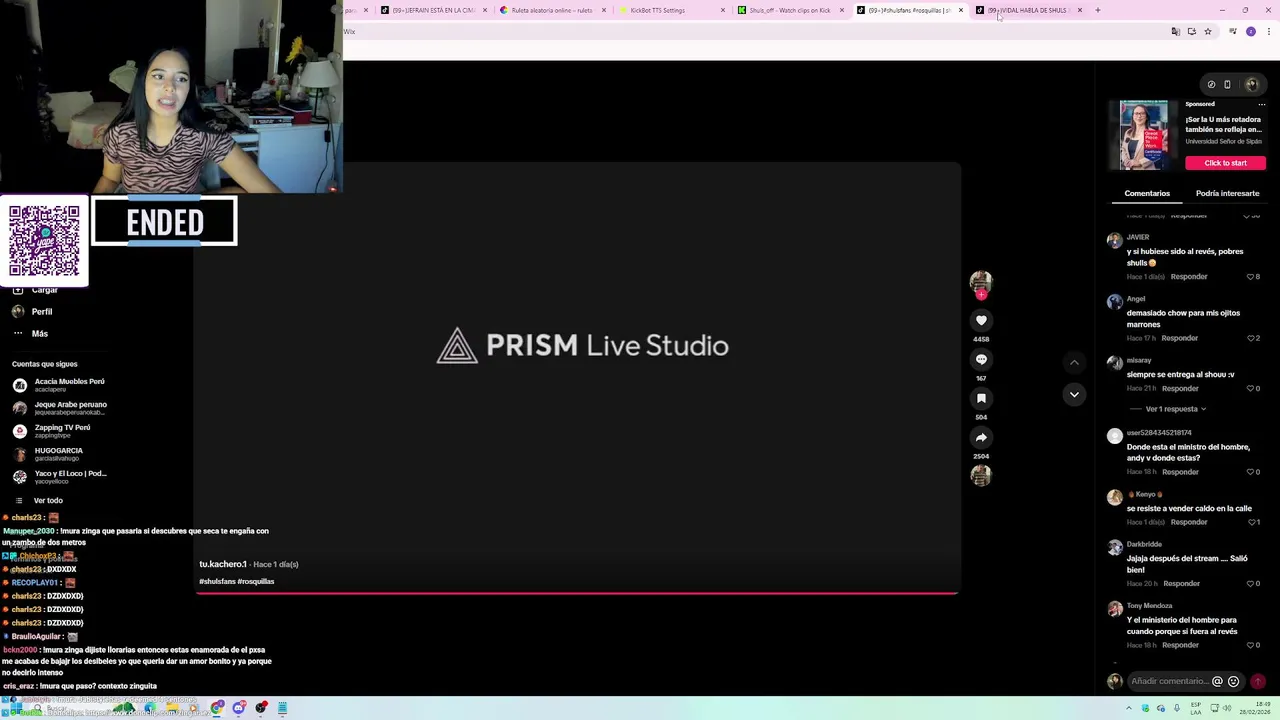Open Chrome from the Windows taskbar
Screen dimensions: 1280x720
click(x=217, y=708)
